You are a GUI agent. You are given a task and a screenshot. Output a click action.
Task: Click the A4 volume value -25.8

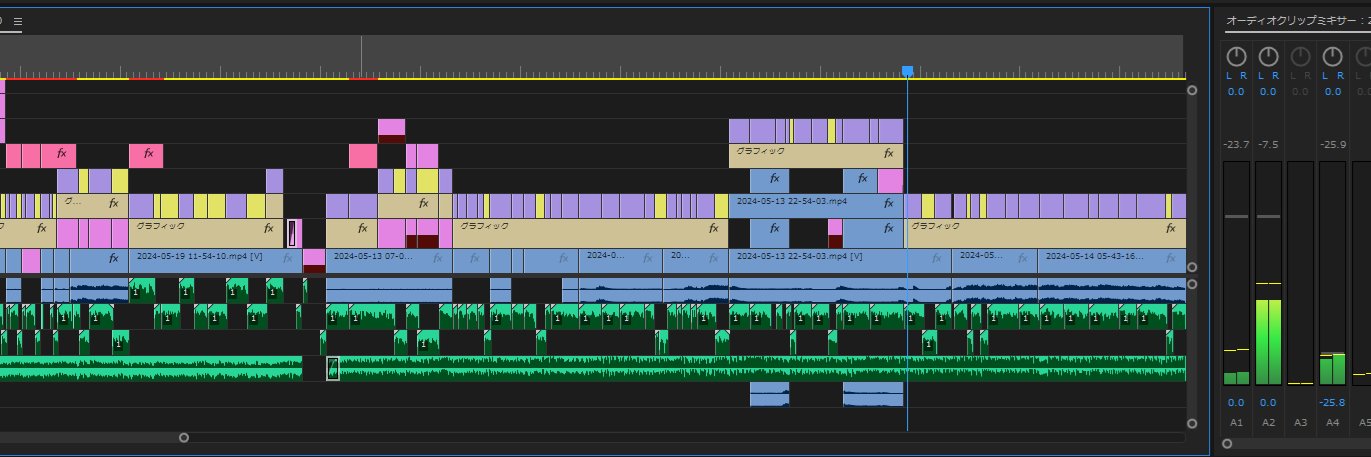[x=1332, y=402]
